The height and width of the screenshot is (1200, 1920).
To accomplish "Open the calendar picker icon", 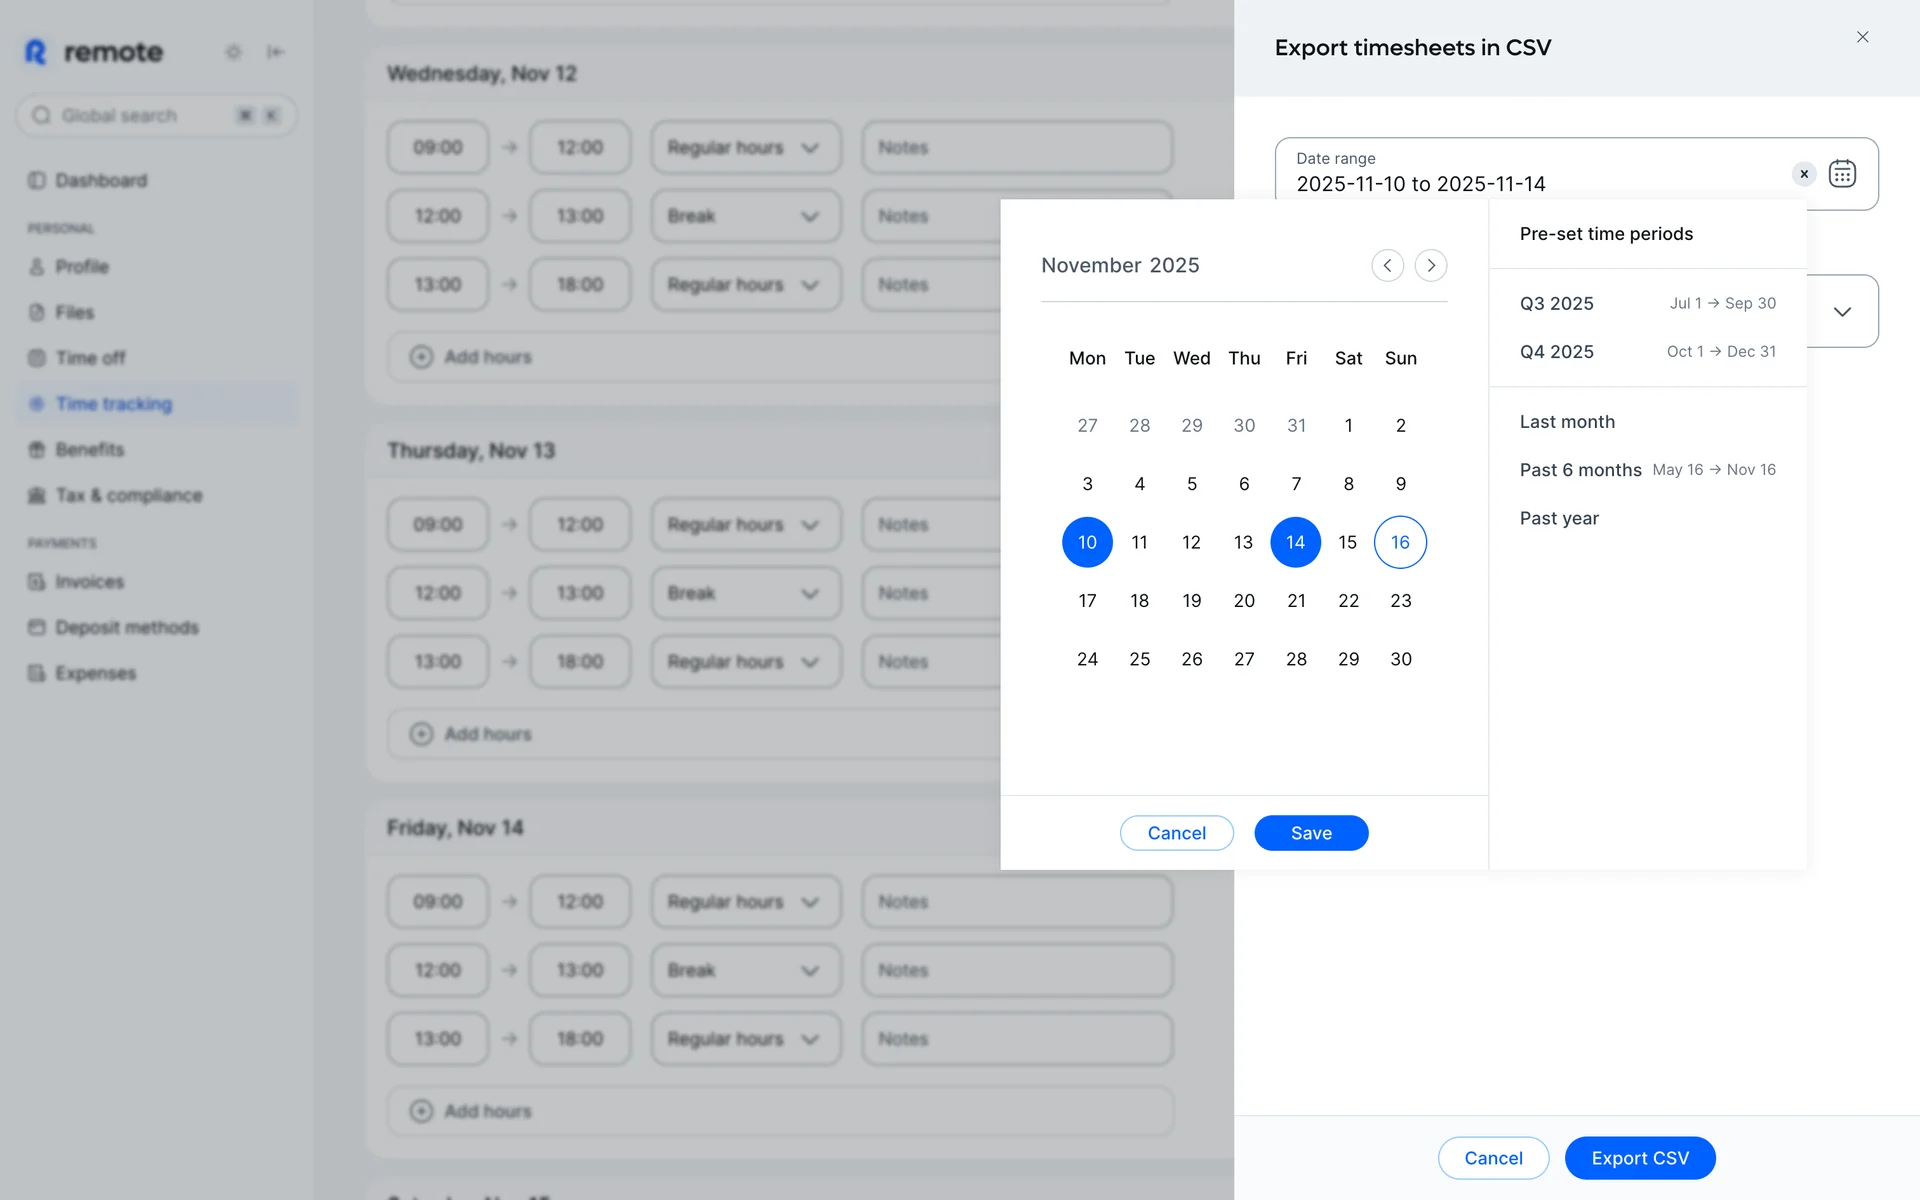I will [x=1842, y=174].
